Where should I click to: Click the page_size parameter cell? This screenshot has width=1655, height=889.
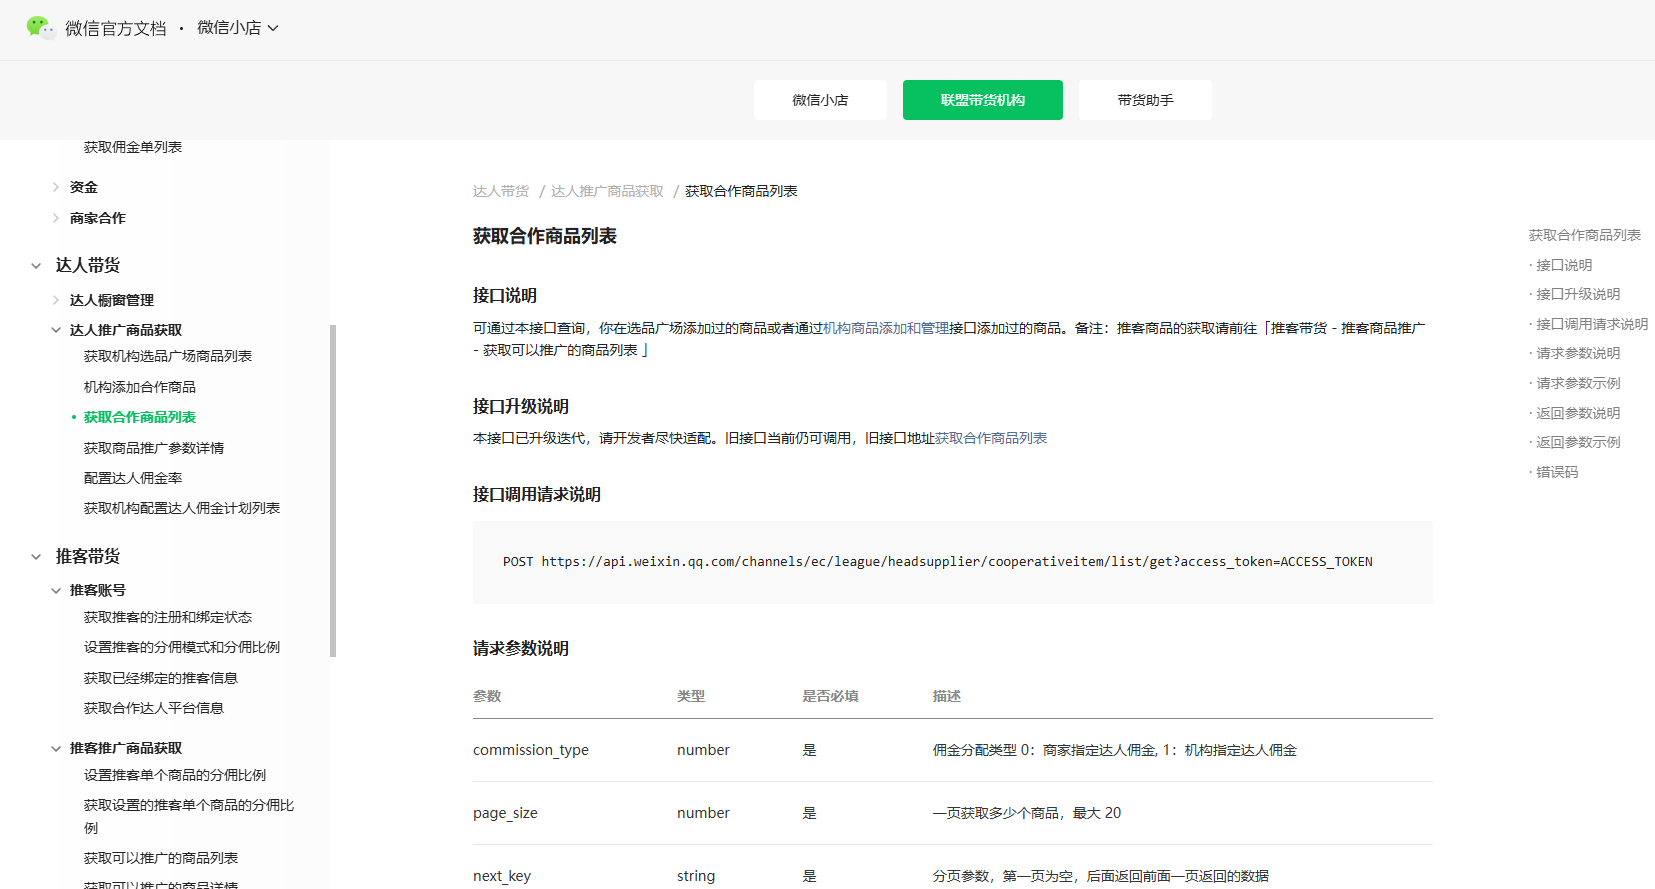click(505, 813)
